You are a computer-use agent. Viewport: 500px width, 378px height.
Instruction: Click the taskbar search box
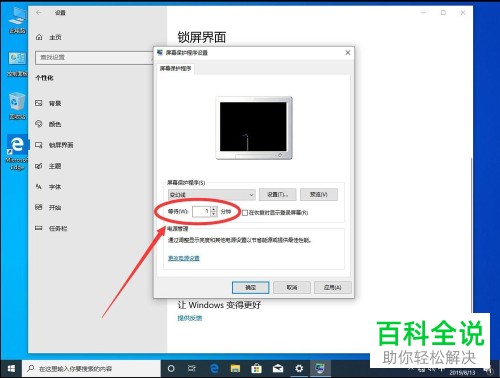[91, 369]
